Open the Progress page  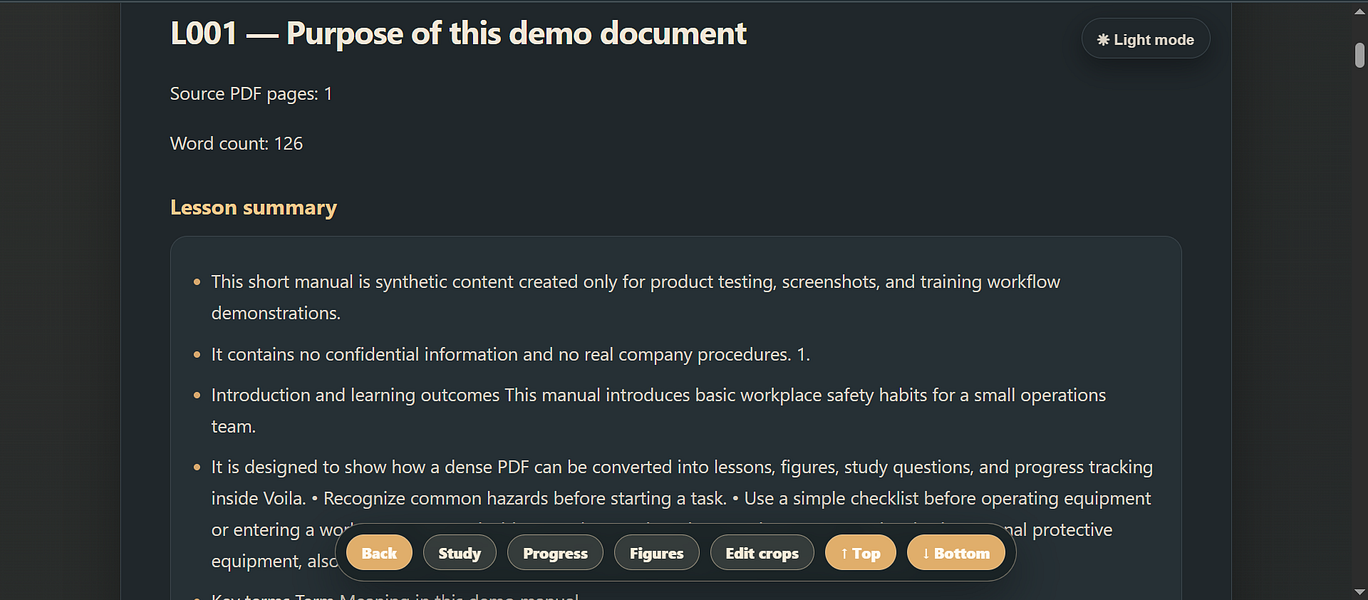point(555,553)
